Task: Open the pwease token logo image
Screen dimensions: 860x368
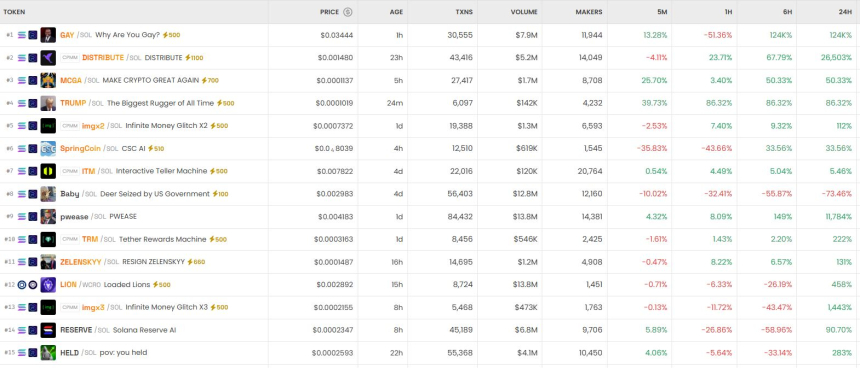Action: click(48, 217)
